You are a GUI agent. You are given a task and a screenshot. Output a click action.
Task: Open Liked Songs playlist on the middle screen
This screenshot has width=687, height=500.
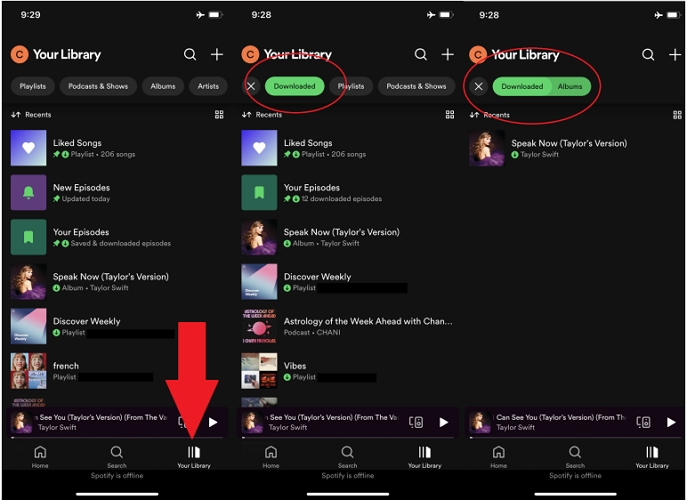pyautogui.click(x=348, y=148)
